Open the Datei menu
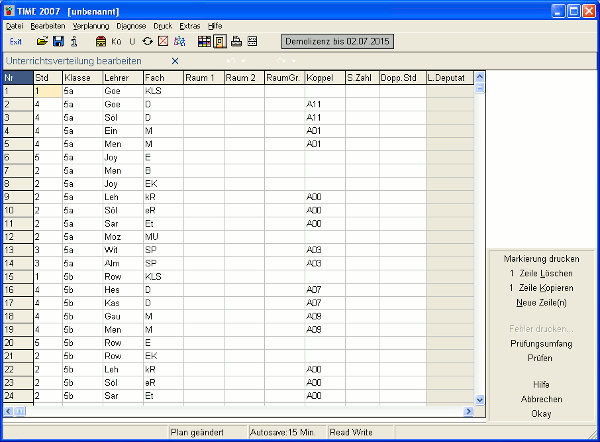Image resolution: width=600 pixels, height=442 pixels. [14, 25]
